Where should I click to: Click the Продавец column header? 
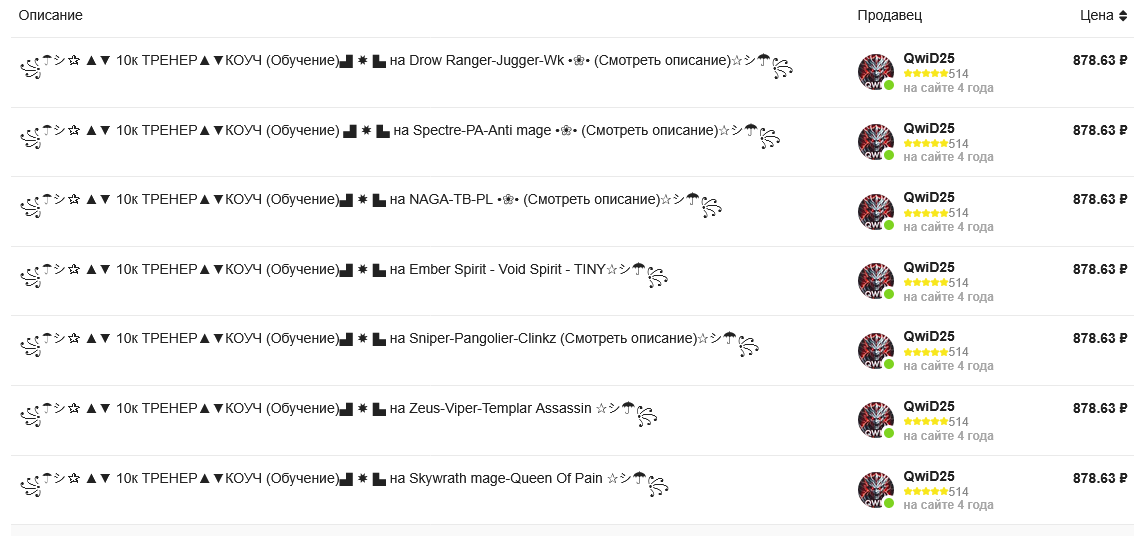pos(890,15)
